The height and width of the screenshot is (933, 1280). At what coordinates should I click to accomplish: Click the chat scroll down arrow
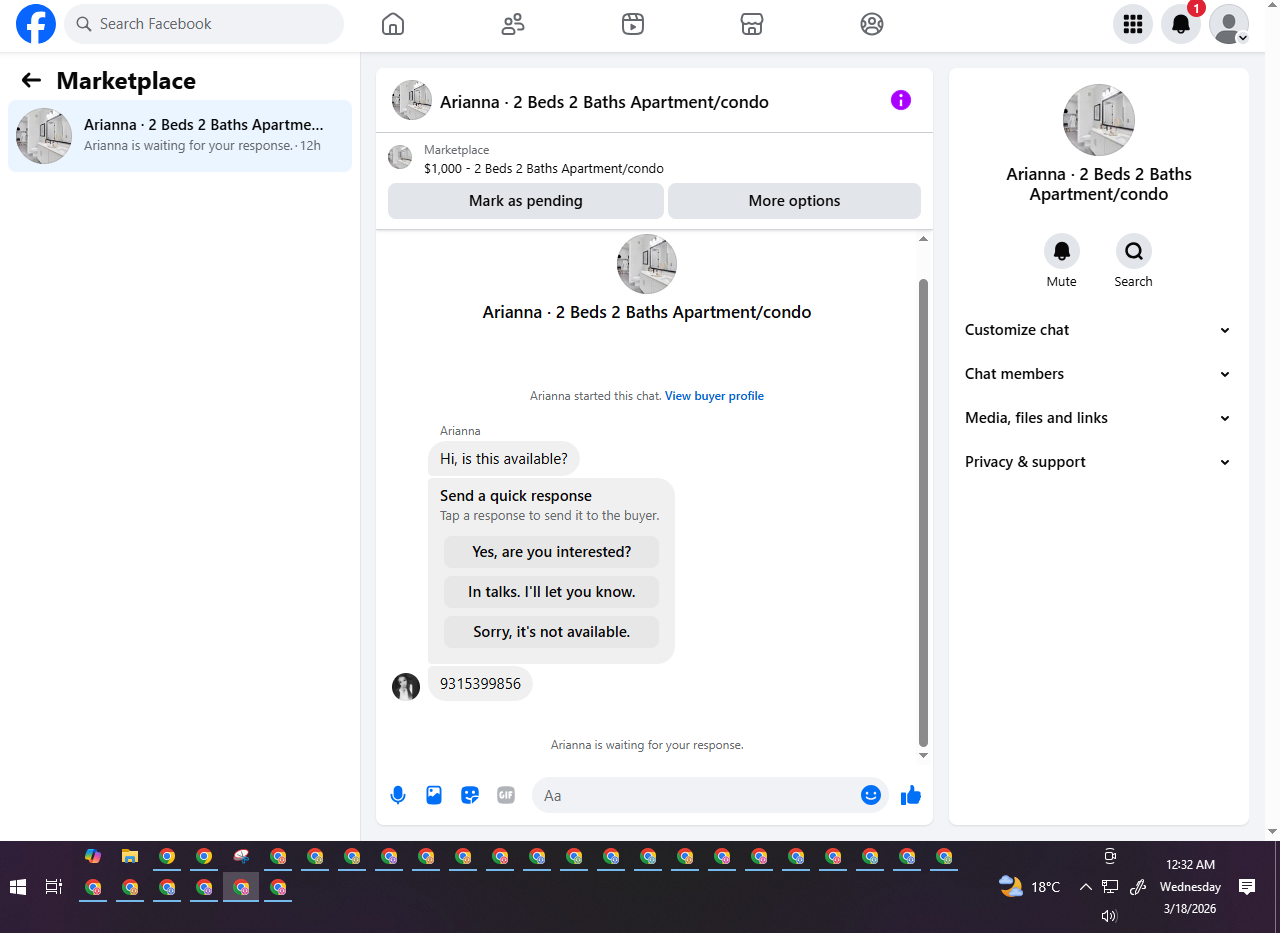click(924, 755)
